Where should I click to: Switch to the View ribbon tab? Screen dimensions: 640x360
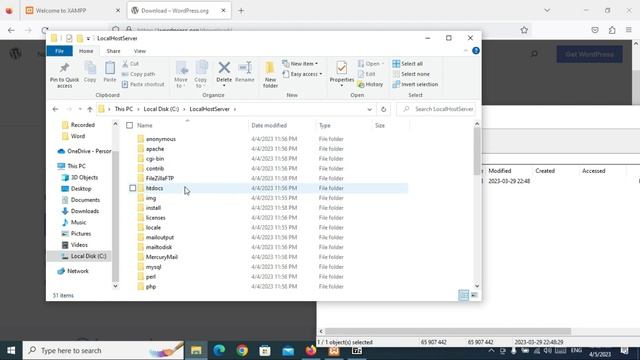click(x=140, y=51)
